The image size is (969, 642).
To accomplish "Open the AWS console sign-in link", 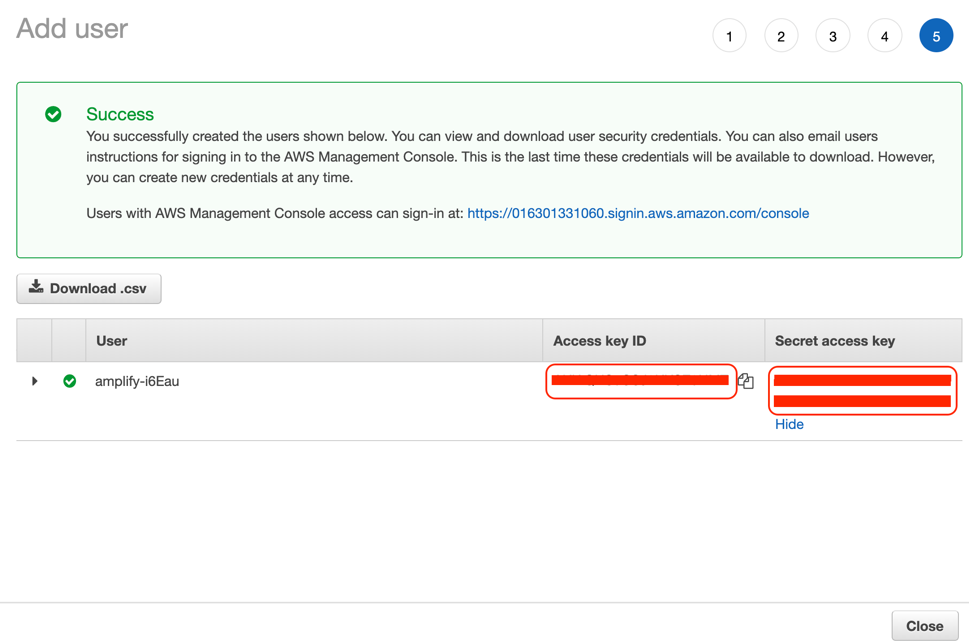I will 638,213.
